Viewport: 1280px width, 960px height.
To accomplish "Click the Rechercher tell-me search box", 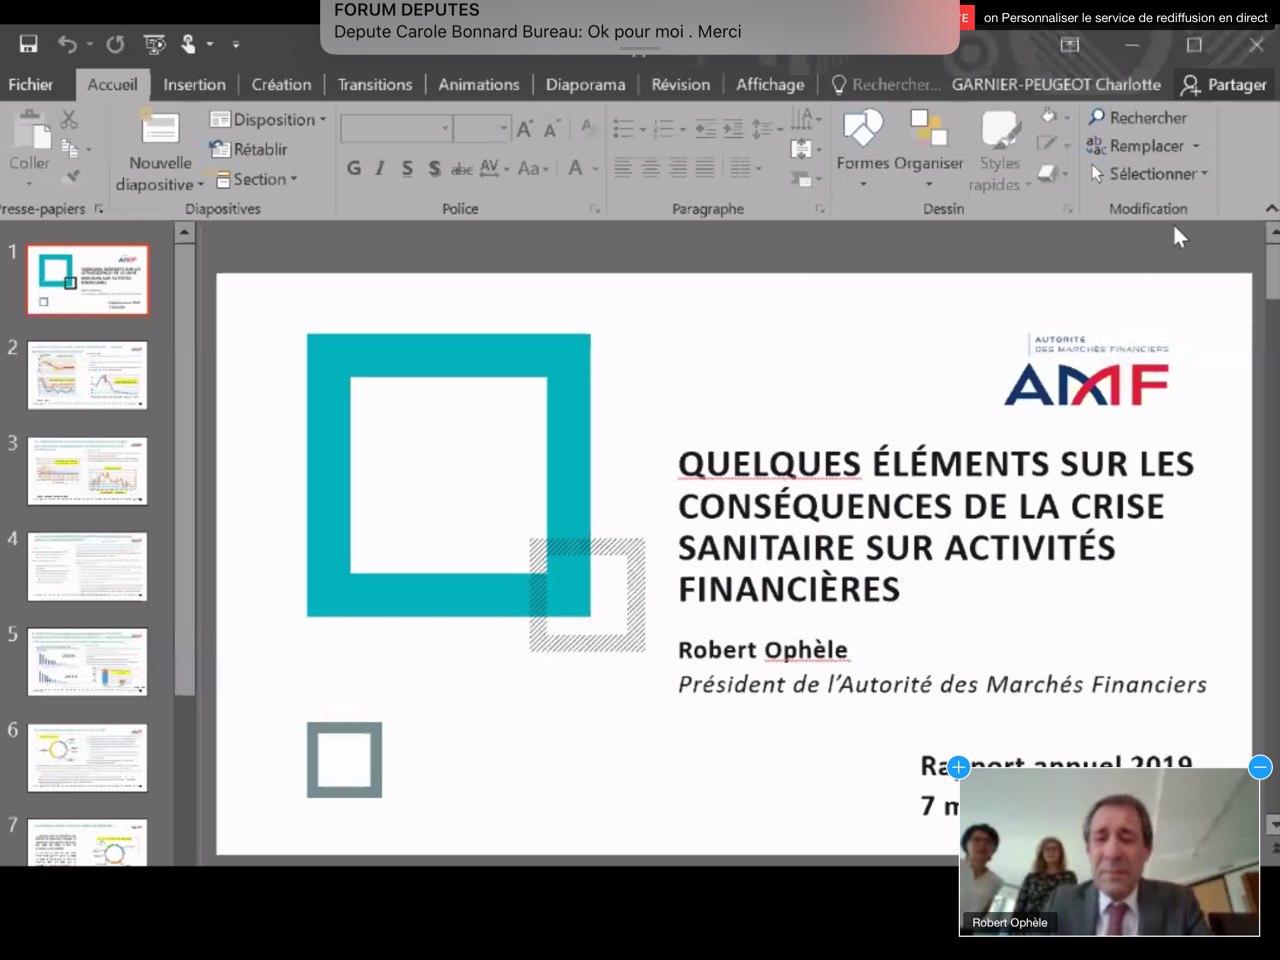I will click(886, 85).
